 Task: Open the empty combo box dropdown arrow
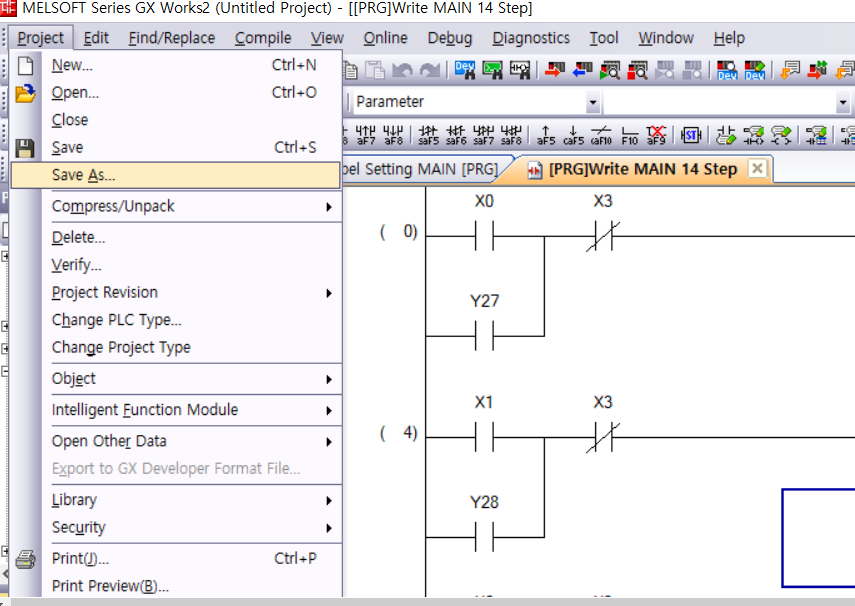click(x=842, y=102)
